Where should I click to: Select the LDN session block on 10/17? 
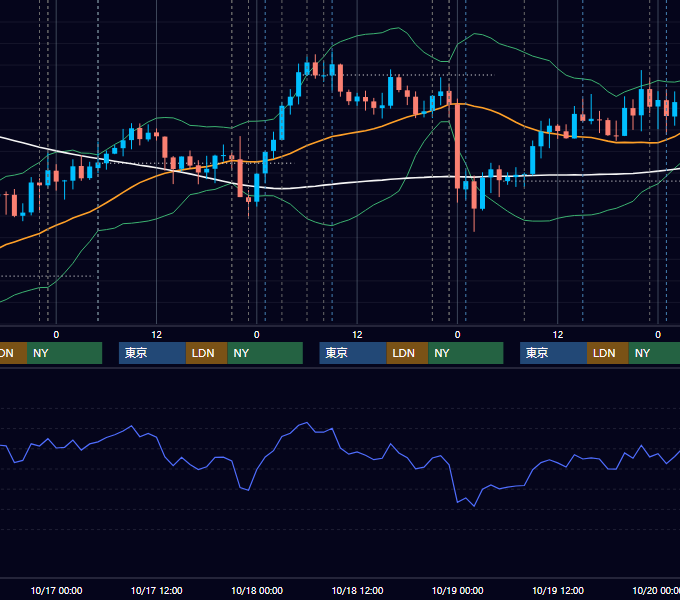[x=206, y=353]
